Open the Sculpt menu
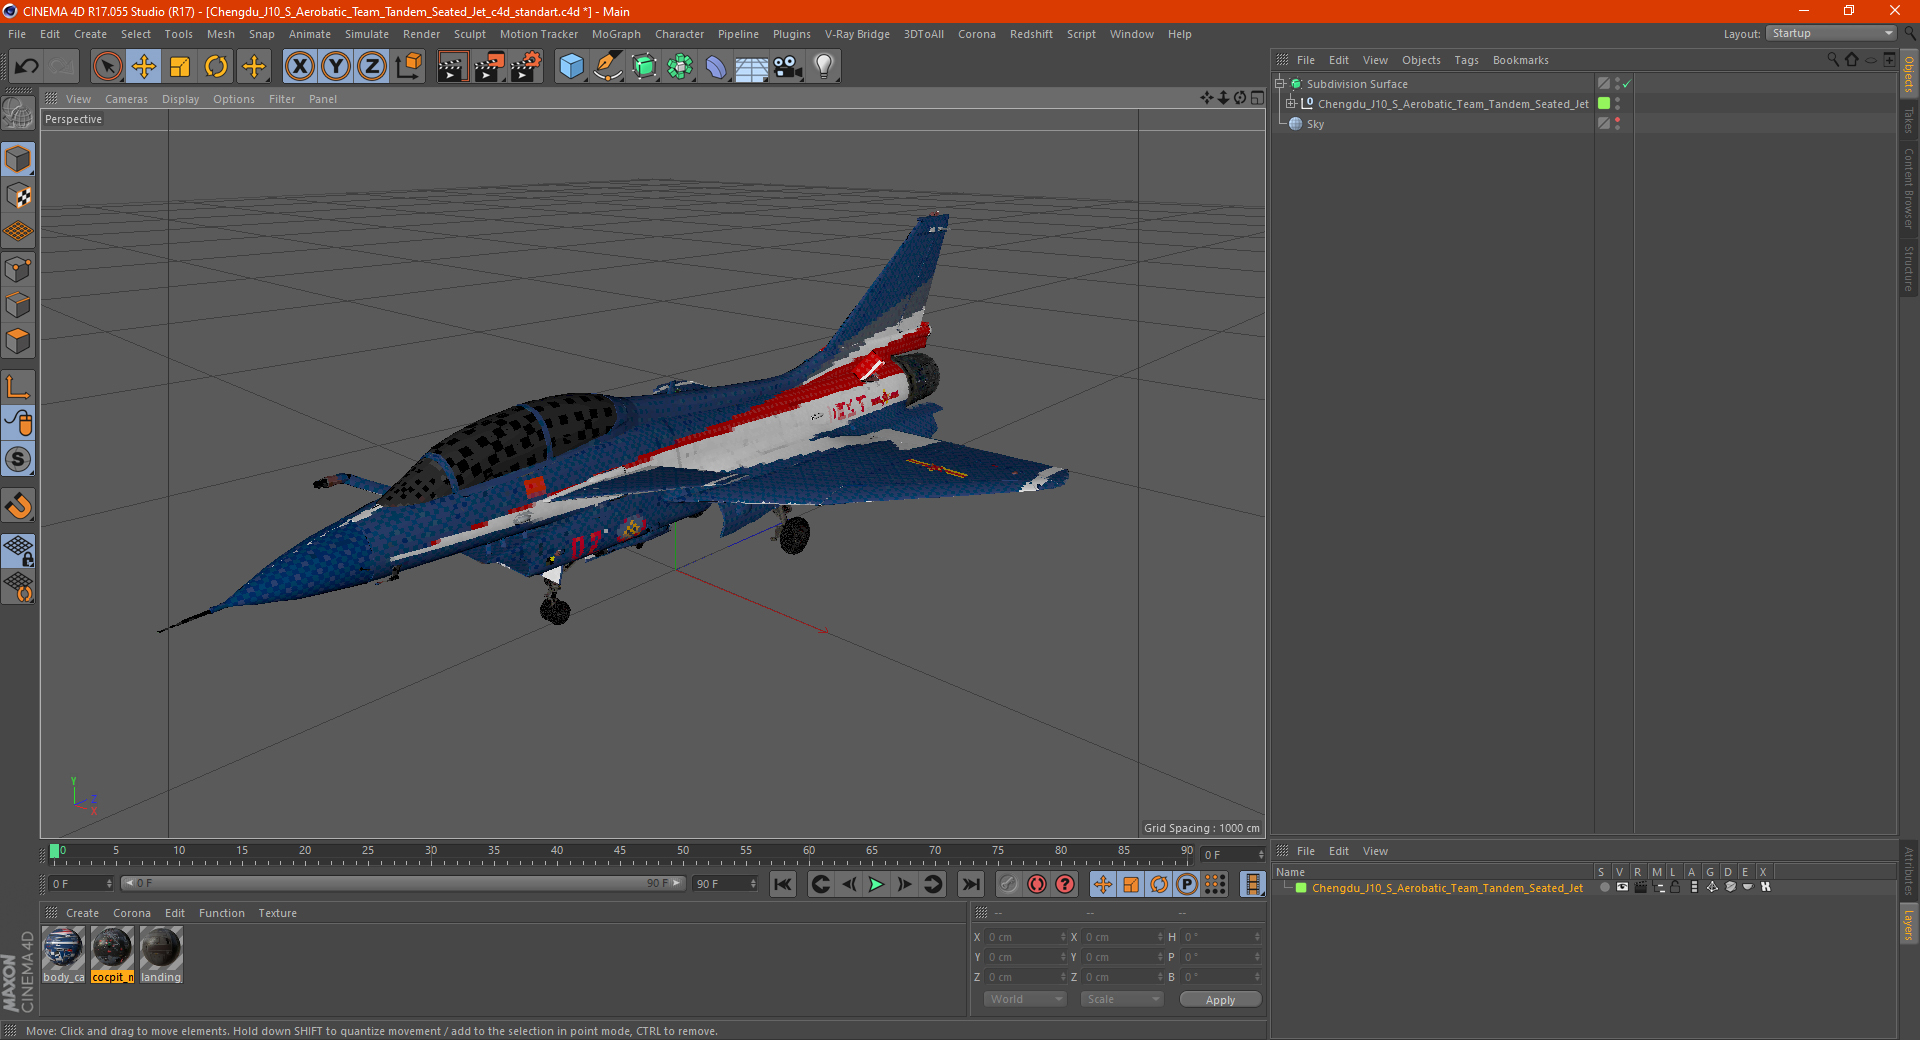 click(470, 34)
